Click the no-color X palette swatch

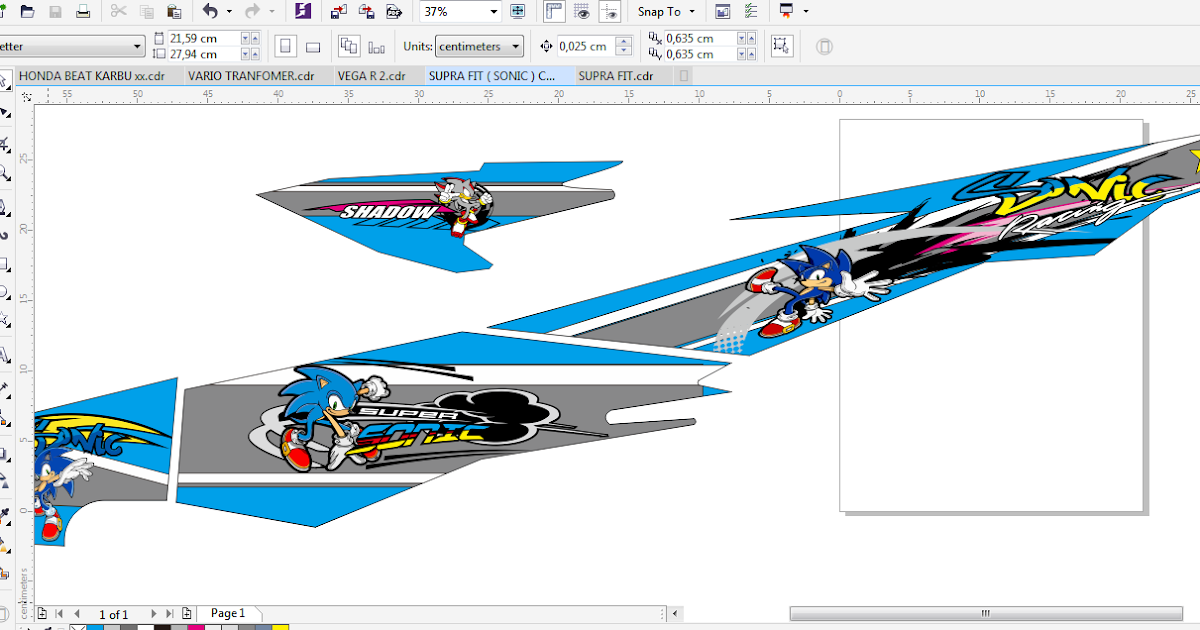click(x=77, y=627)
